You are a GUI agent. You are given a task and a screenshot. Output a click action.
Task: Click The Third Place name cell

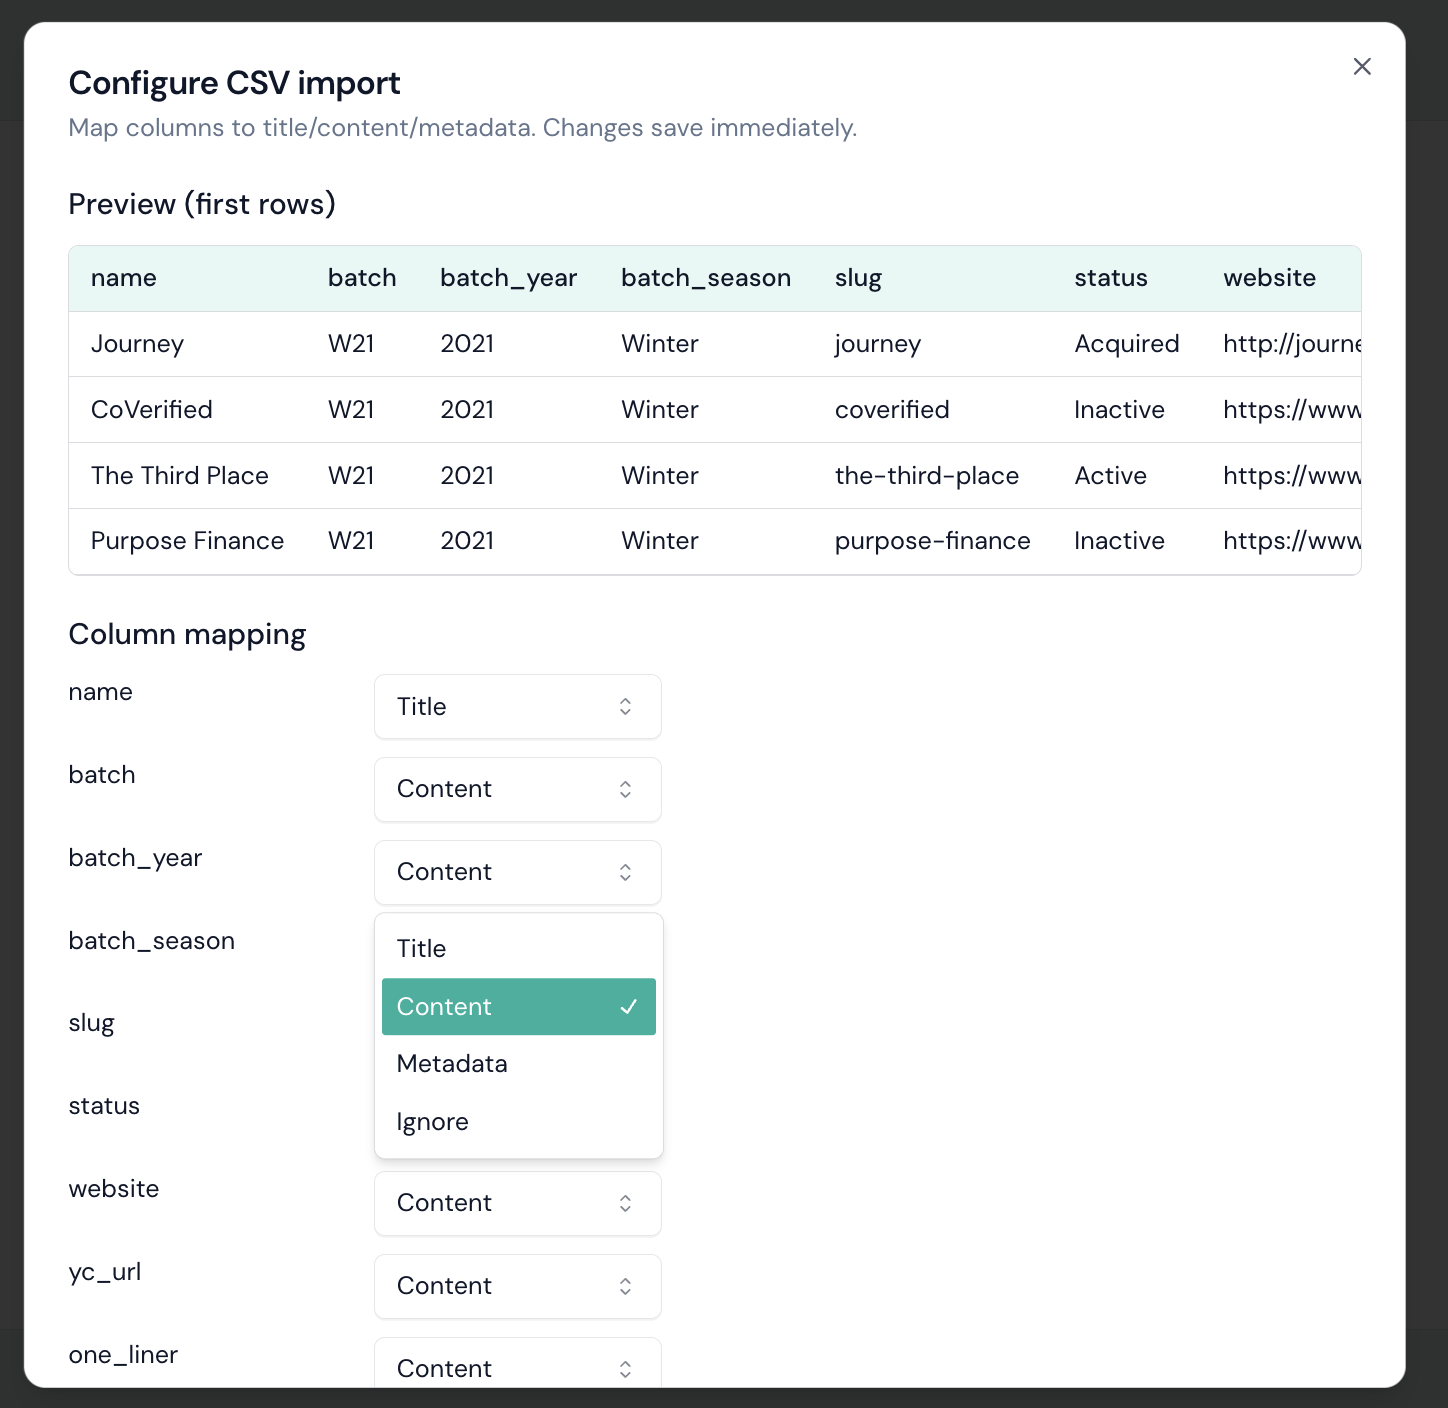coord(179,476)
